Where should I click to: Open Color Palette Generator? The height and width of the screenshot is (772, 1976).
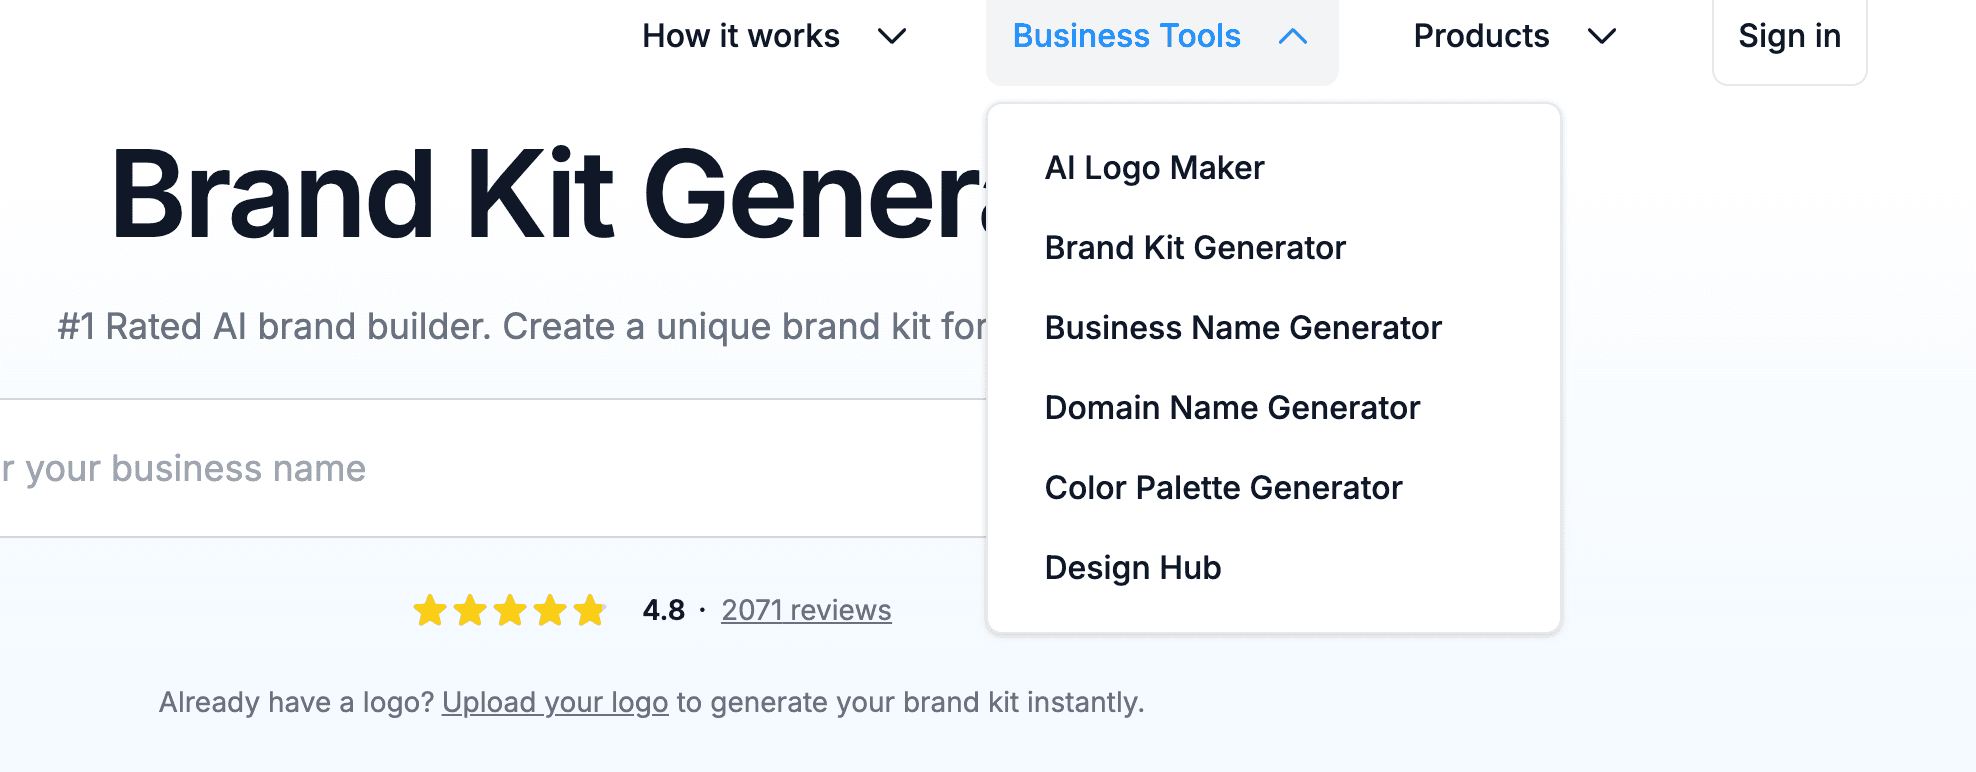[1223, 488]
